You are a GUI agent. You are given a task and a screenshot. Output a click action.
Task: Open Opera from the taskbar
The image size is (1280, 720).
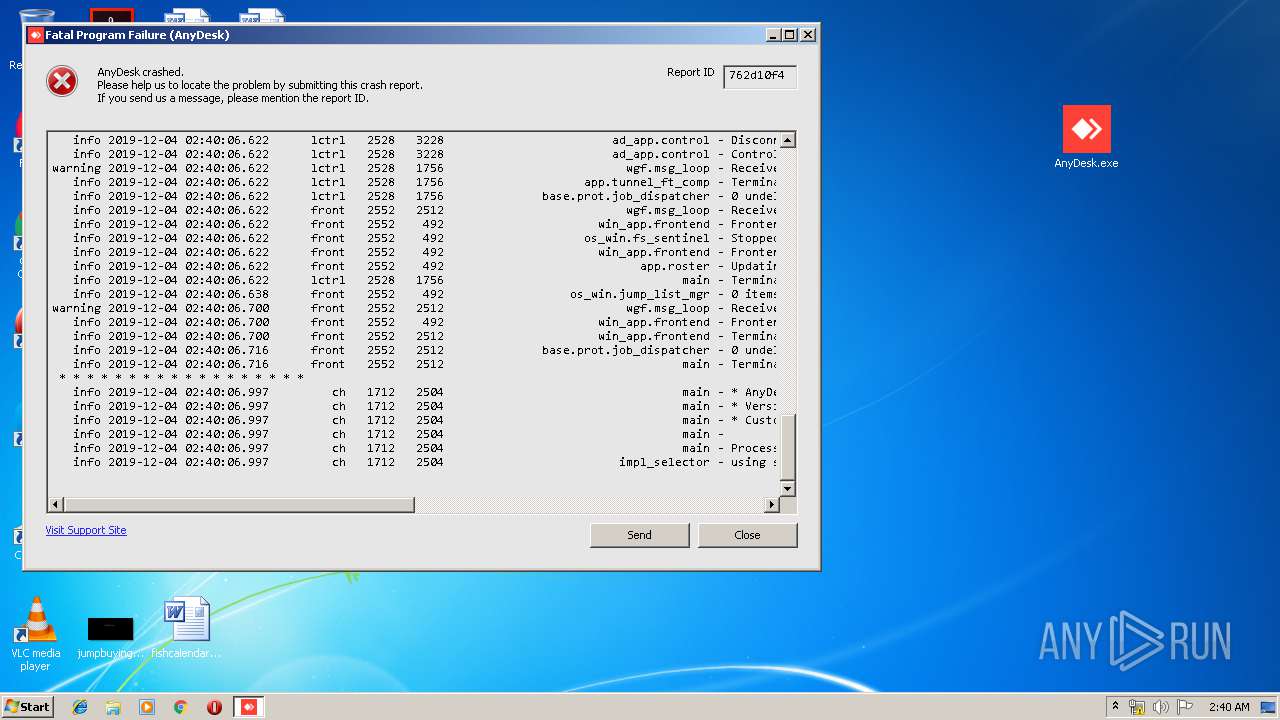coord(214,707)
